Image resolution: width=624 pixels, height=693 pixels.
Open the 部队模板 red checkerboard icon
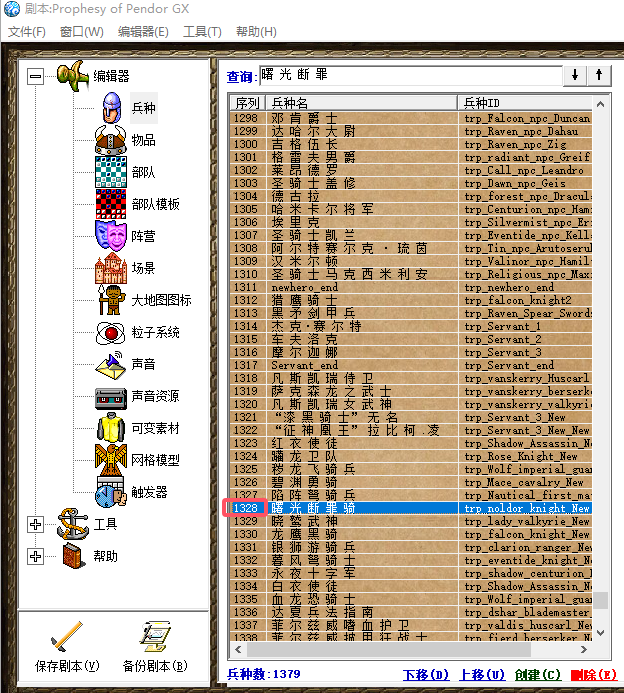tap(111, 204)
